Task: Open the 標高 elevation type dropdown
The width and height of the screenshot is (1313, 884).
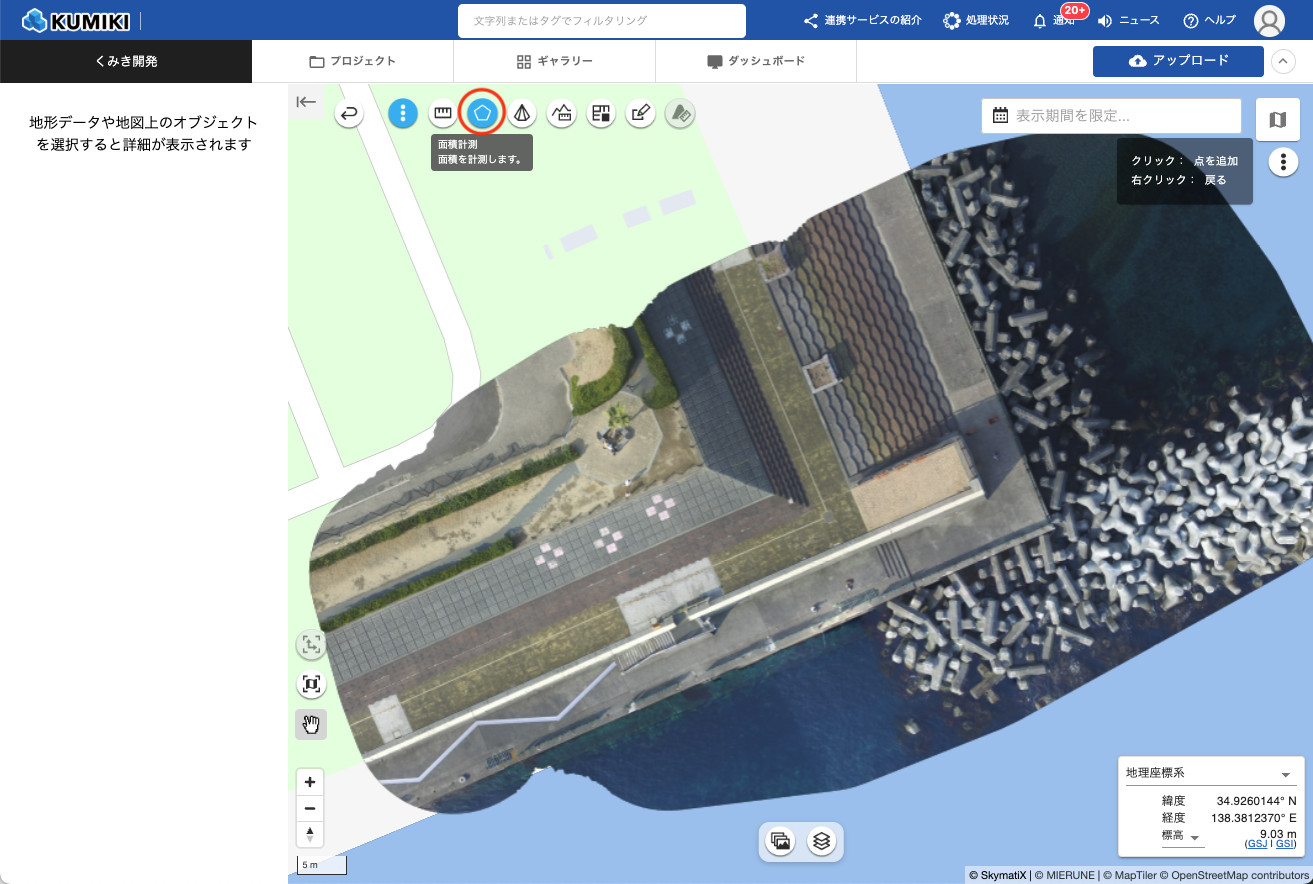Action: coord(1194,838)
